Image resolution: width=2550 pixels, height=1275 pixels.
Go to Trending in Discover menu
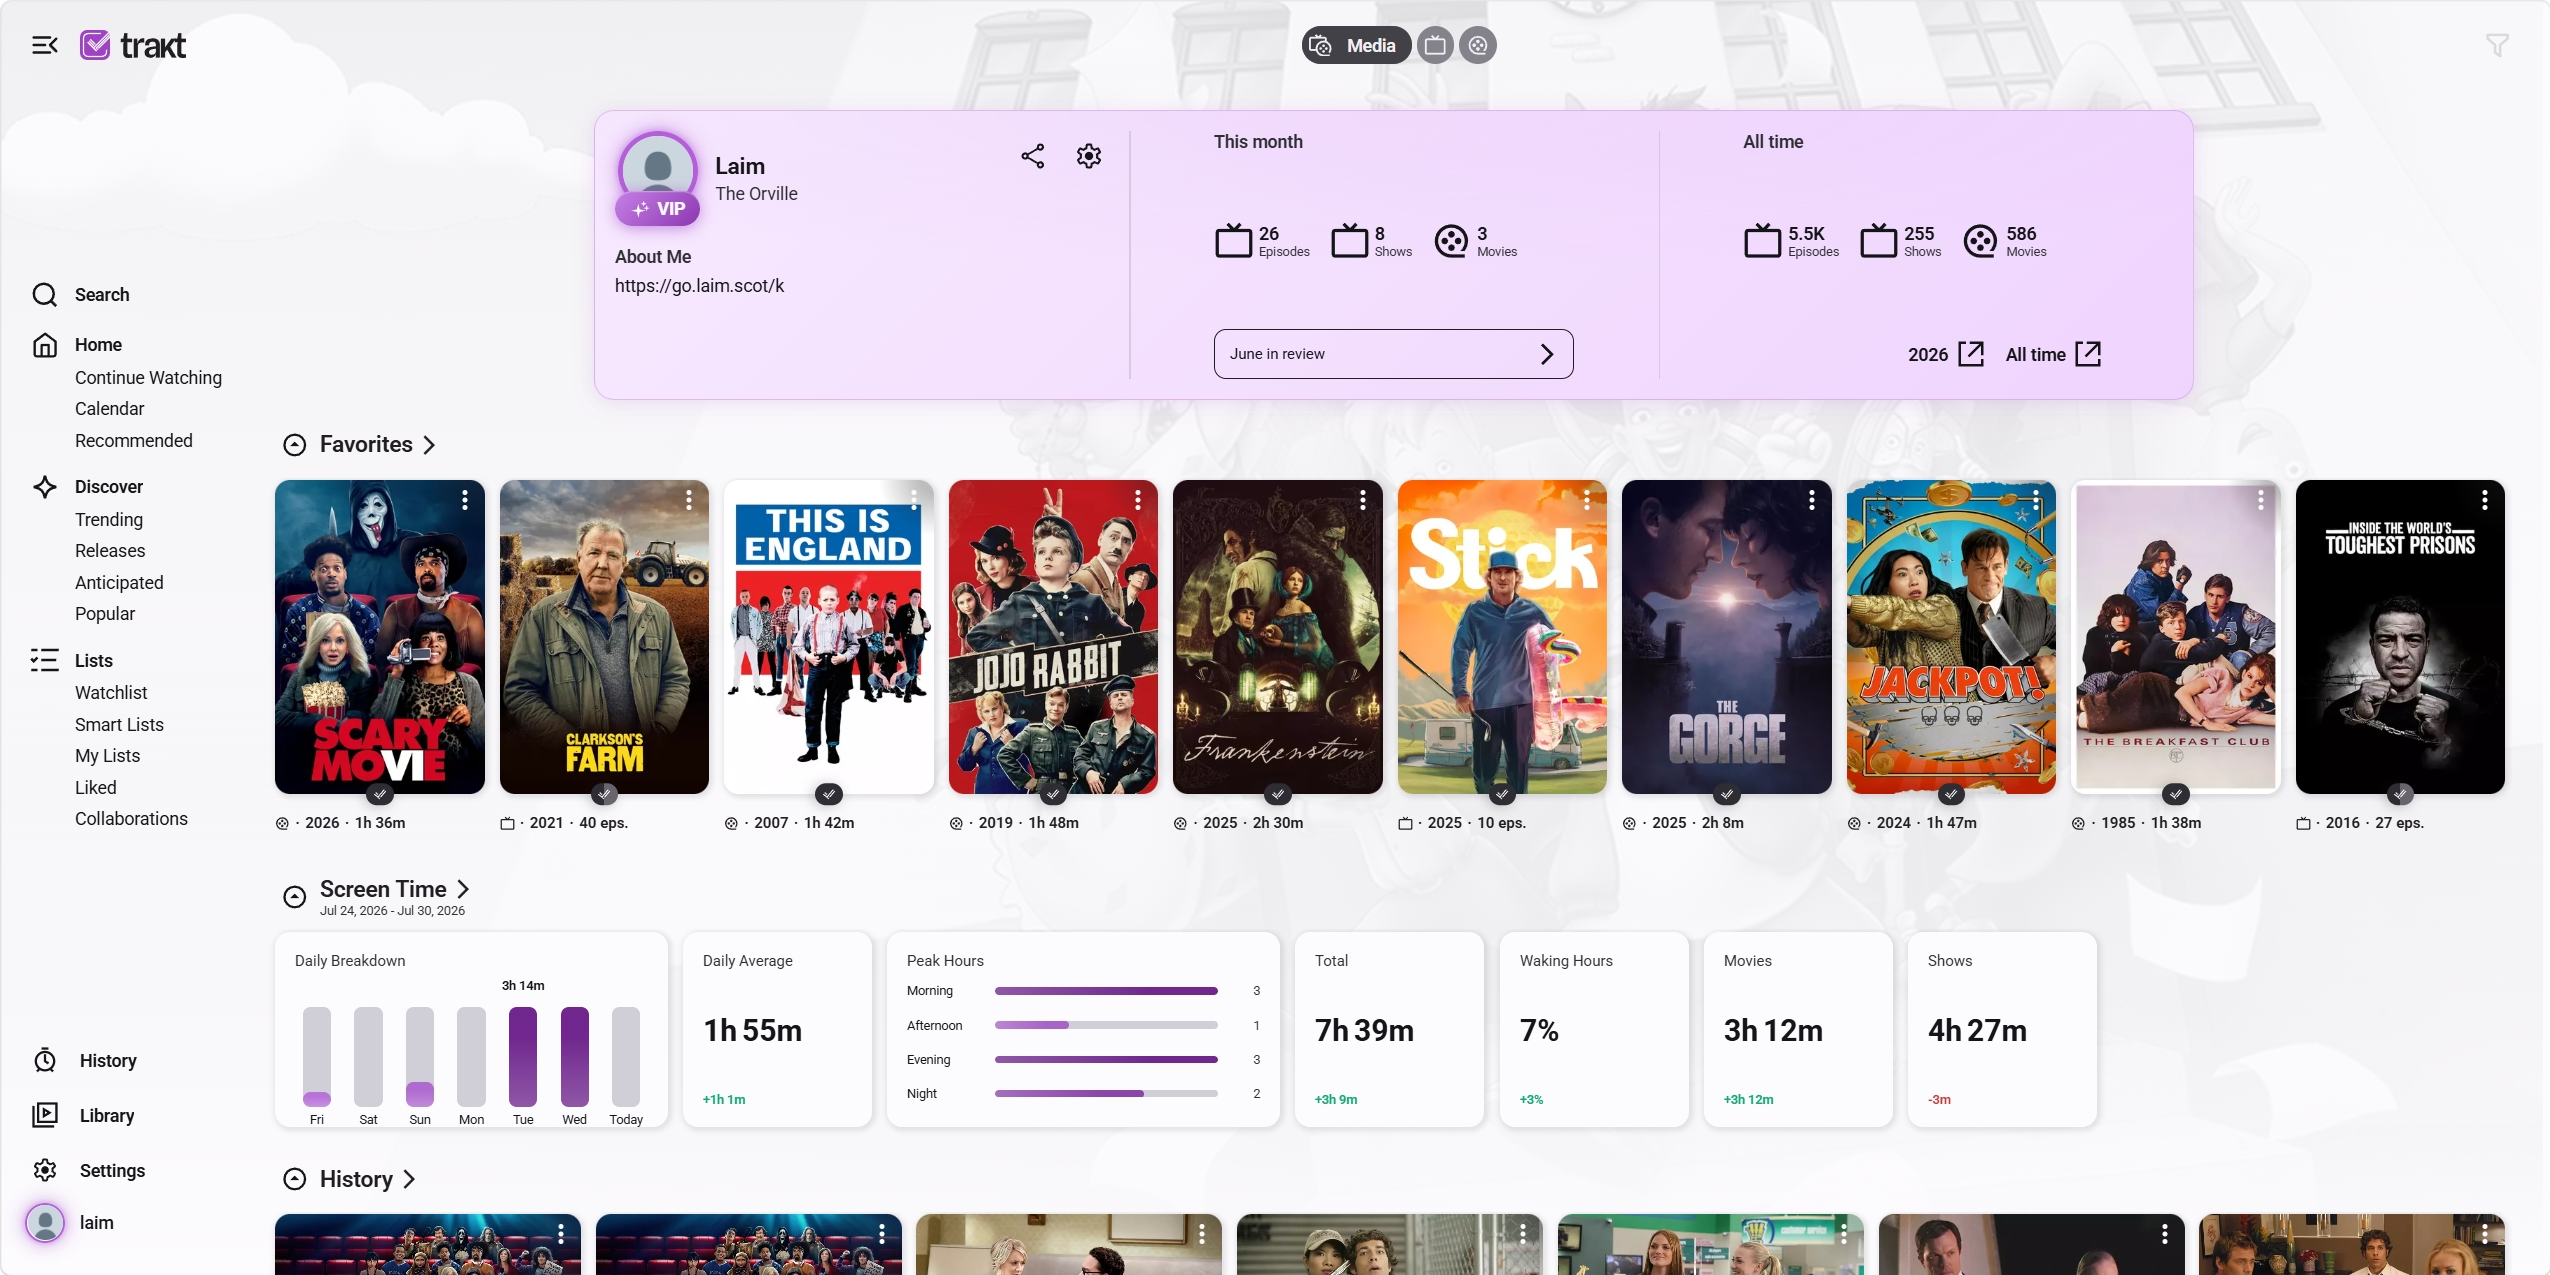[109, 520]
